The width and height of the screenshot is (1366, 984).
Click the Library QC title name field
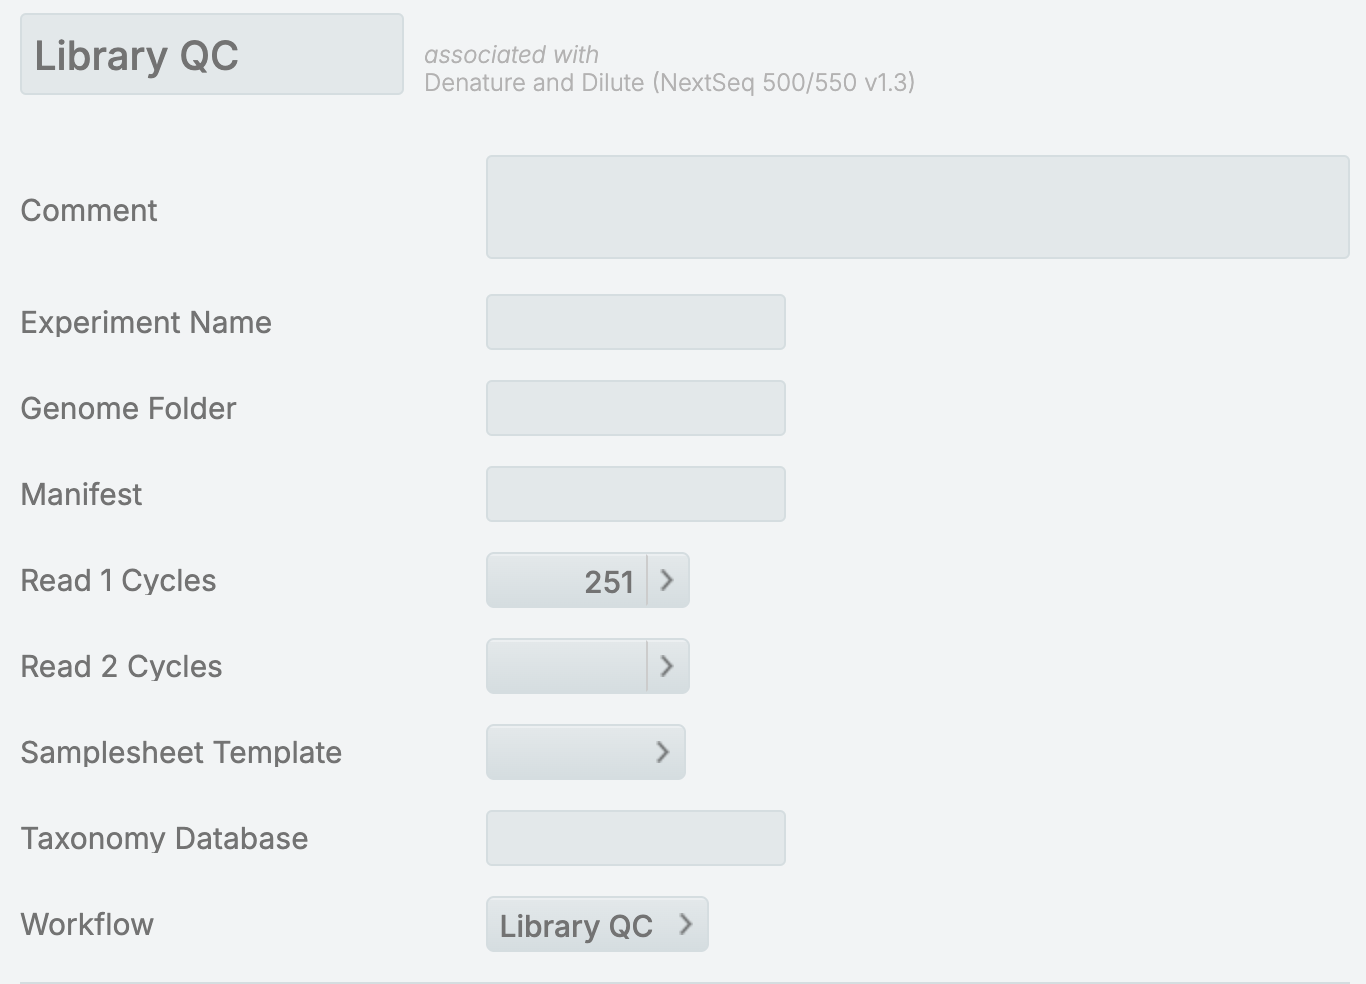click(x=212, y=55)
